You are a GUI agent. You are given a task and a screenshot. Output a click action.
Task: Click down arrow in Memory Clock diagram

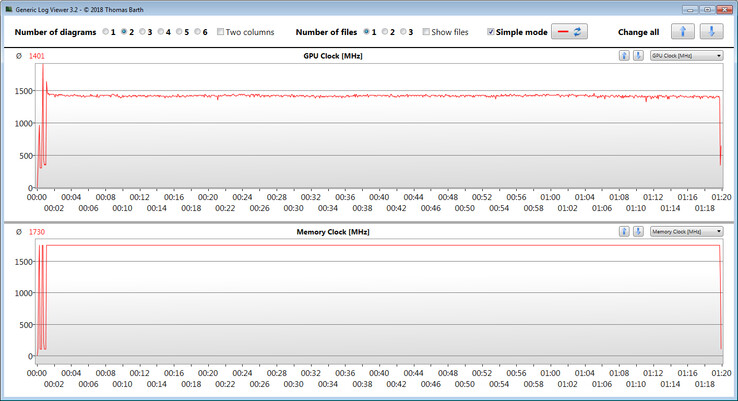tap(638, 231)
